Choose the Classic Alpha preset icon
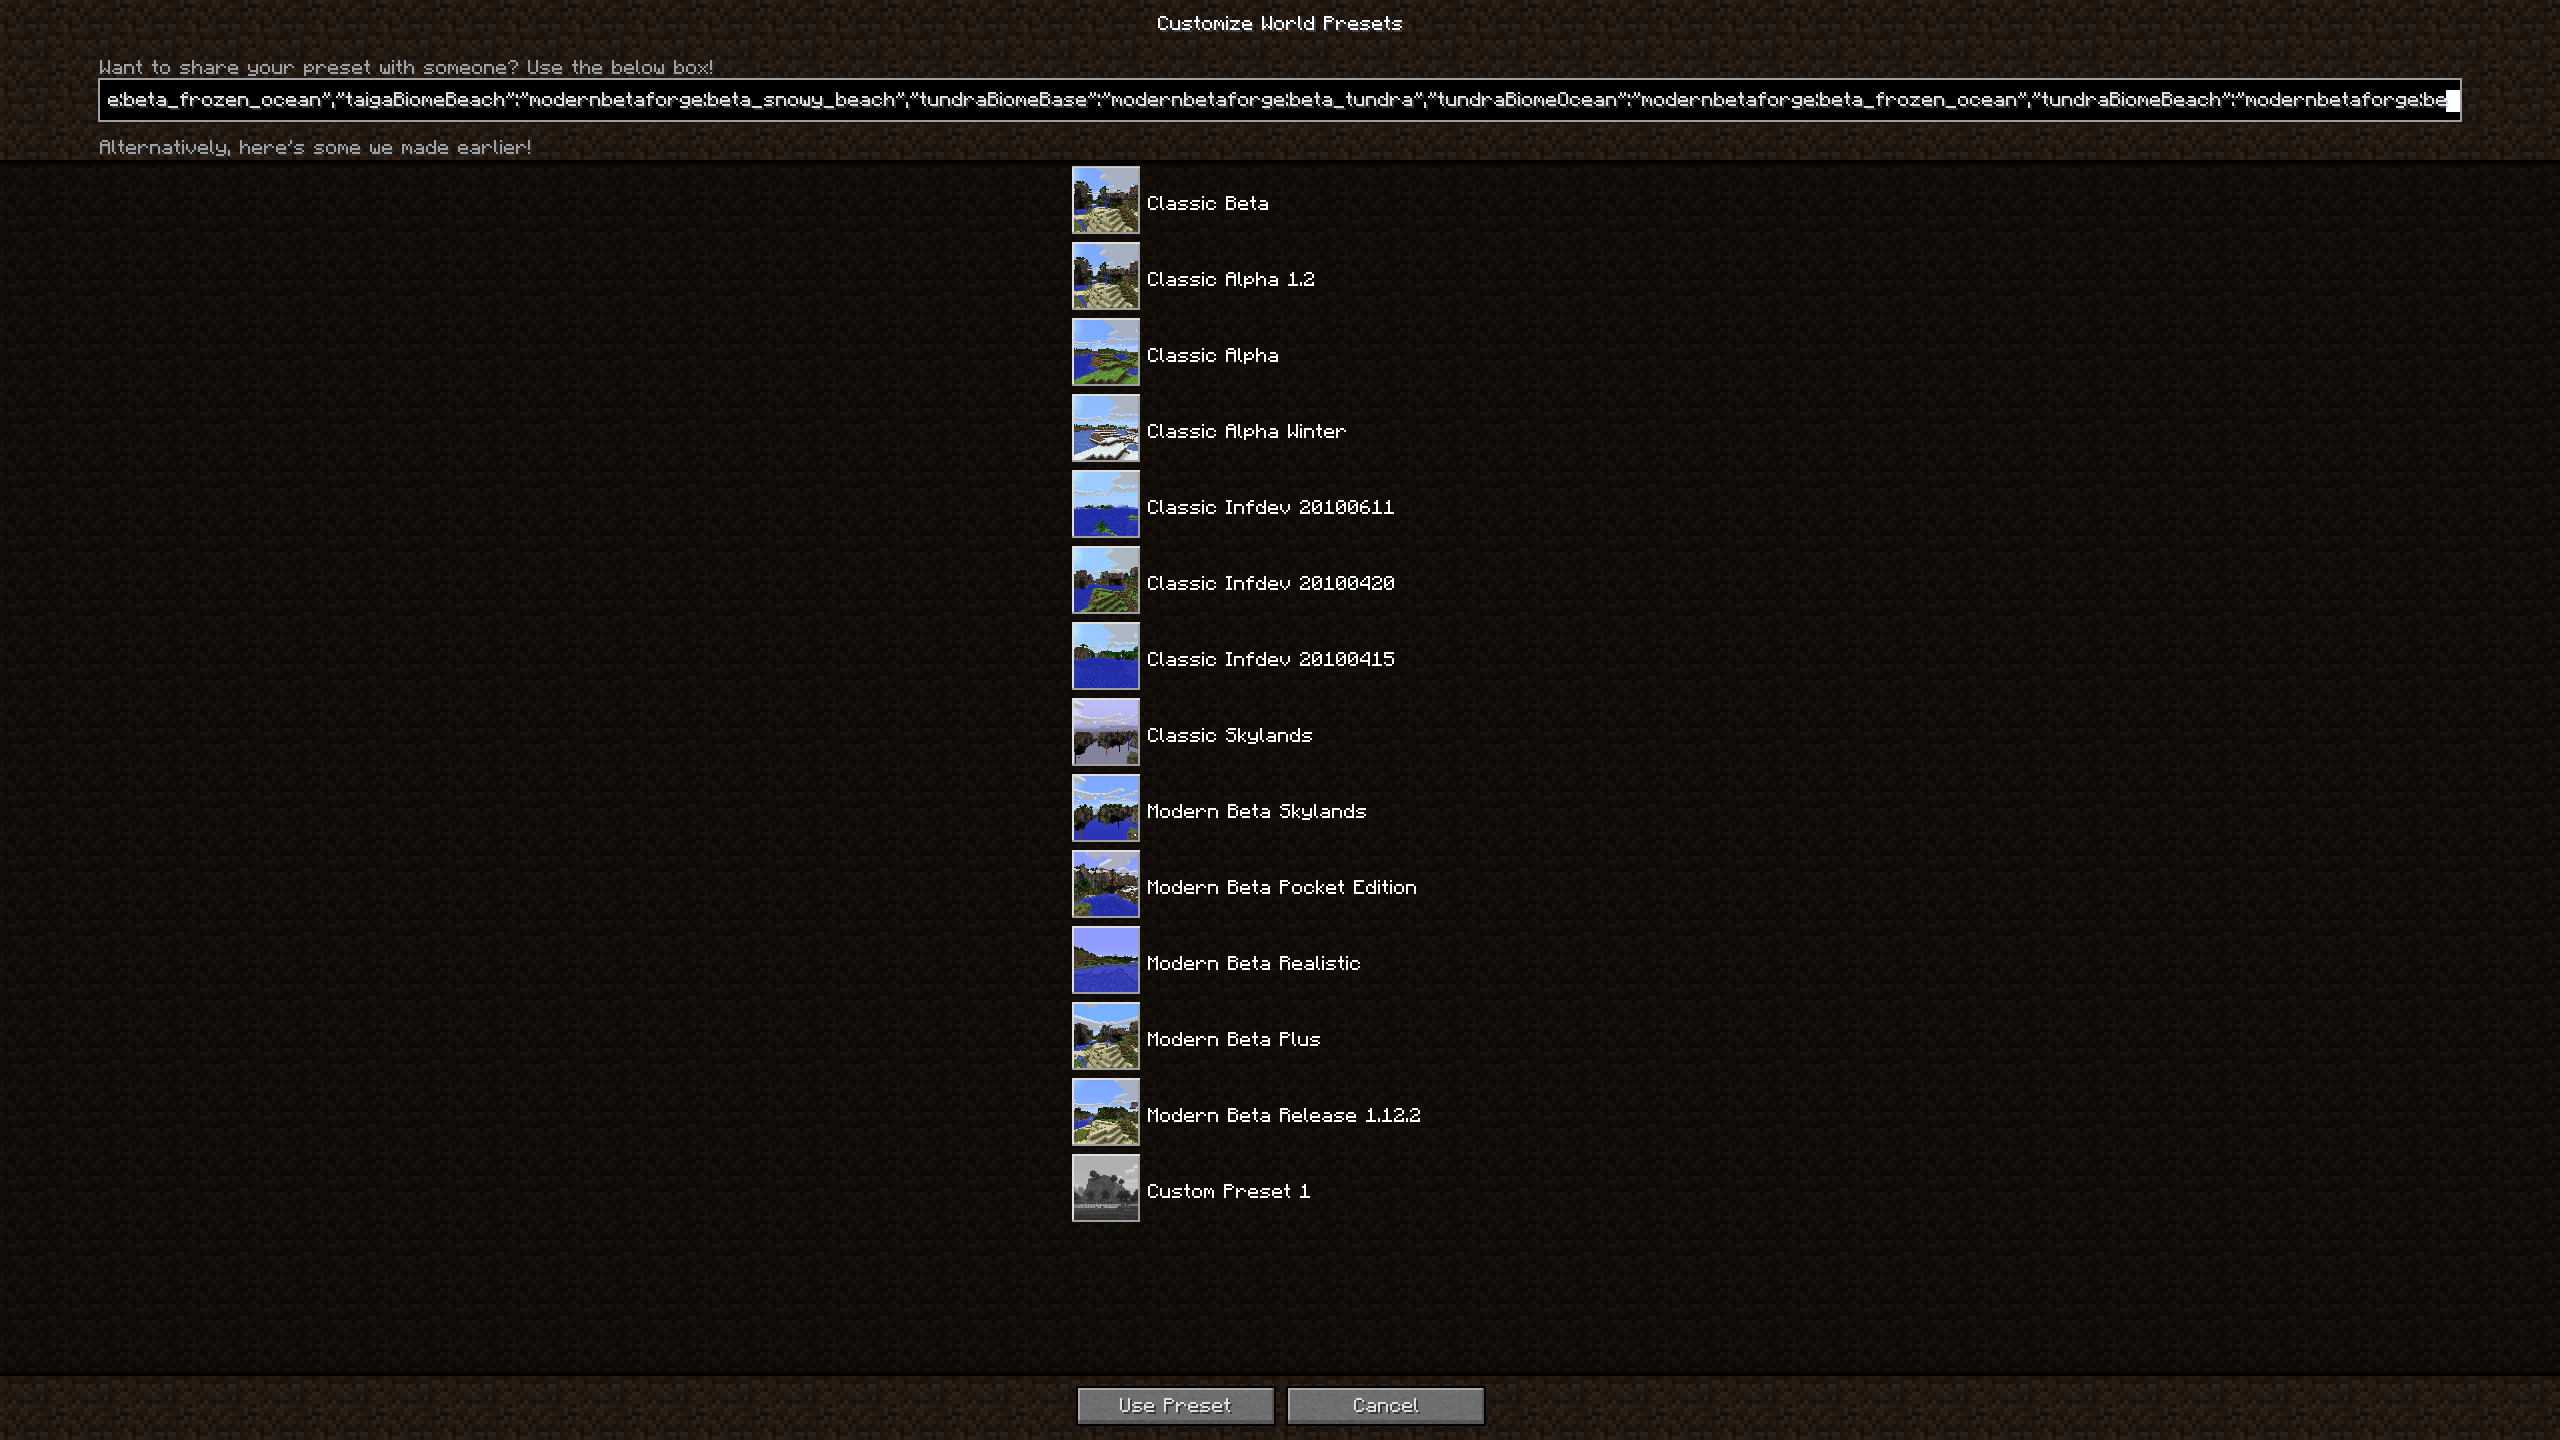2560x1440 pixels. 1105,352
